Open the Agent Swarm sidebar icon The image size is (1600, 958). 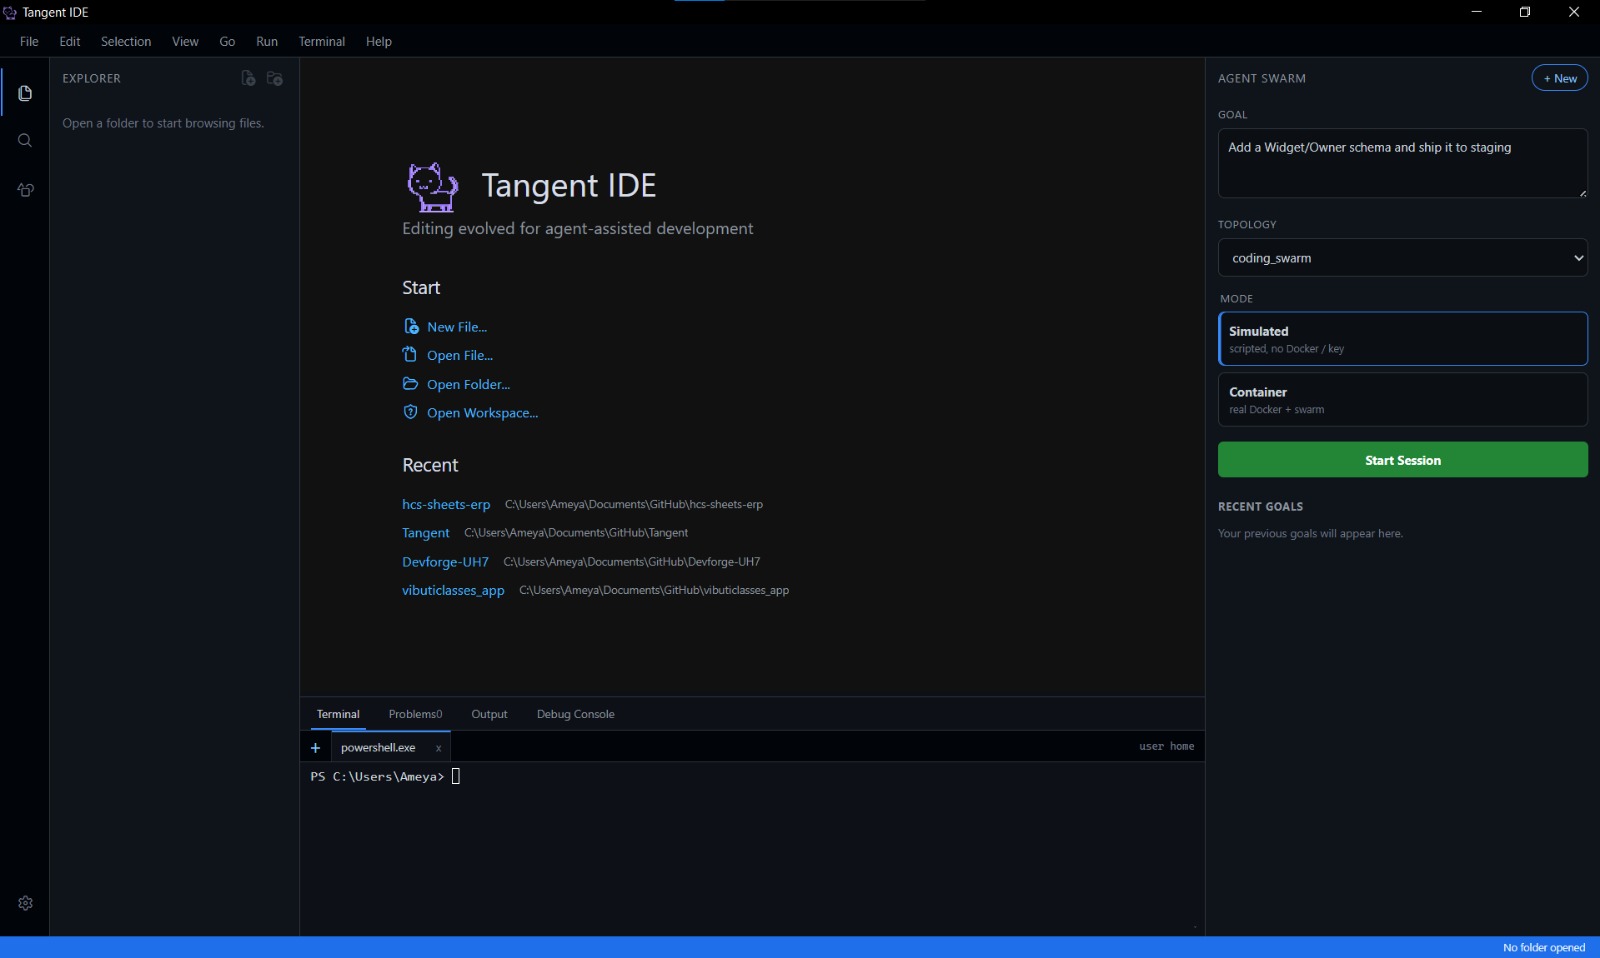pyautogui.click(x=25, y=190)
